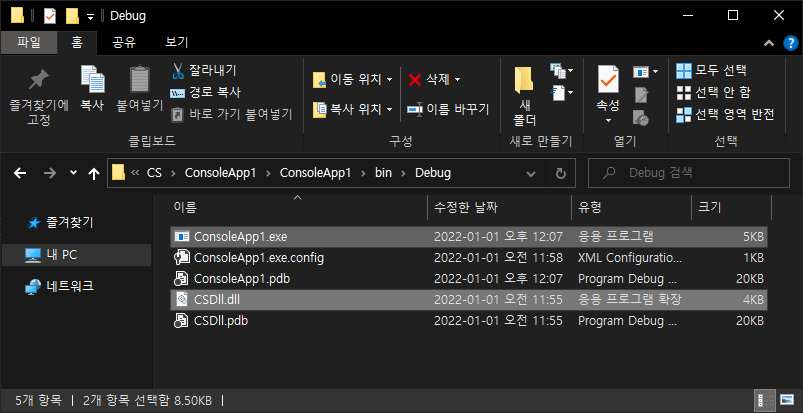Viewport: 803px width, 413px height.
Task: Switch to large icons view in status bar
Action: pos(786,400)
